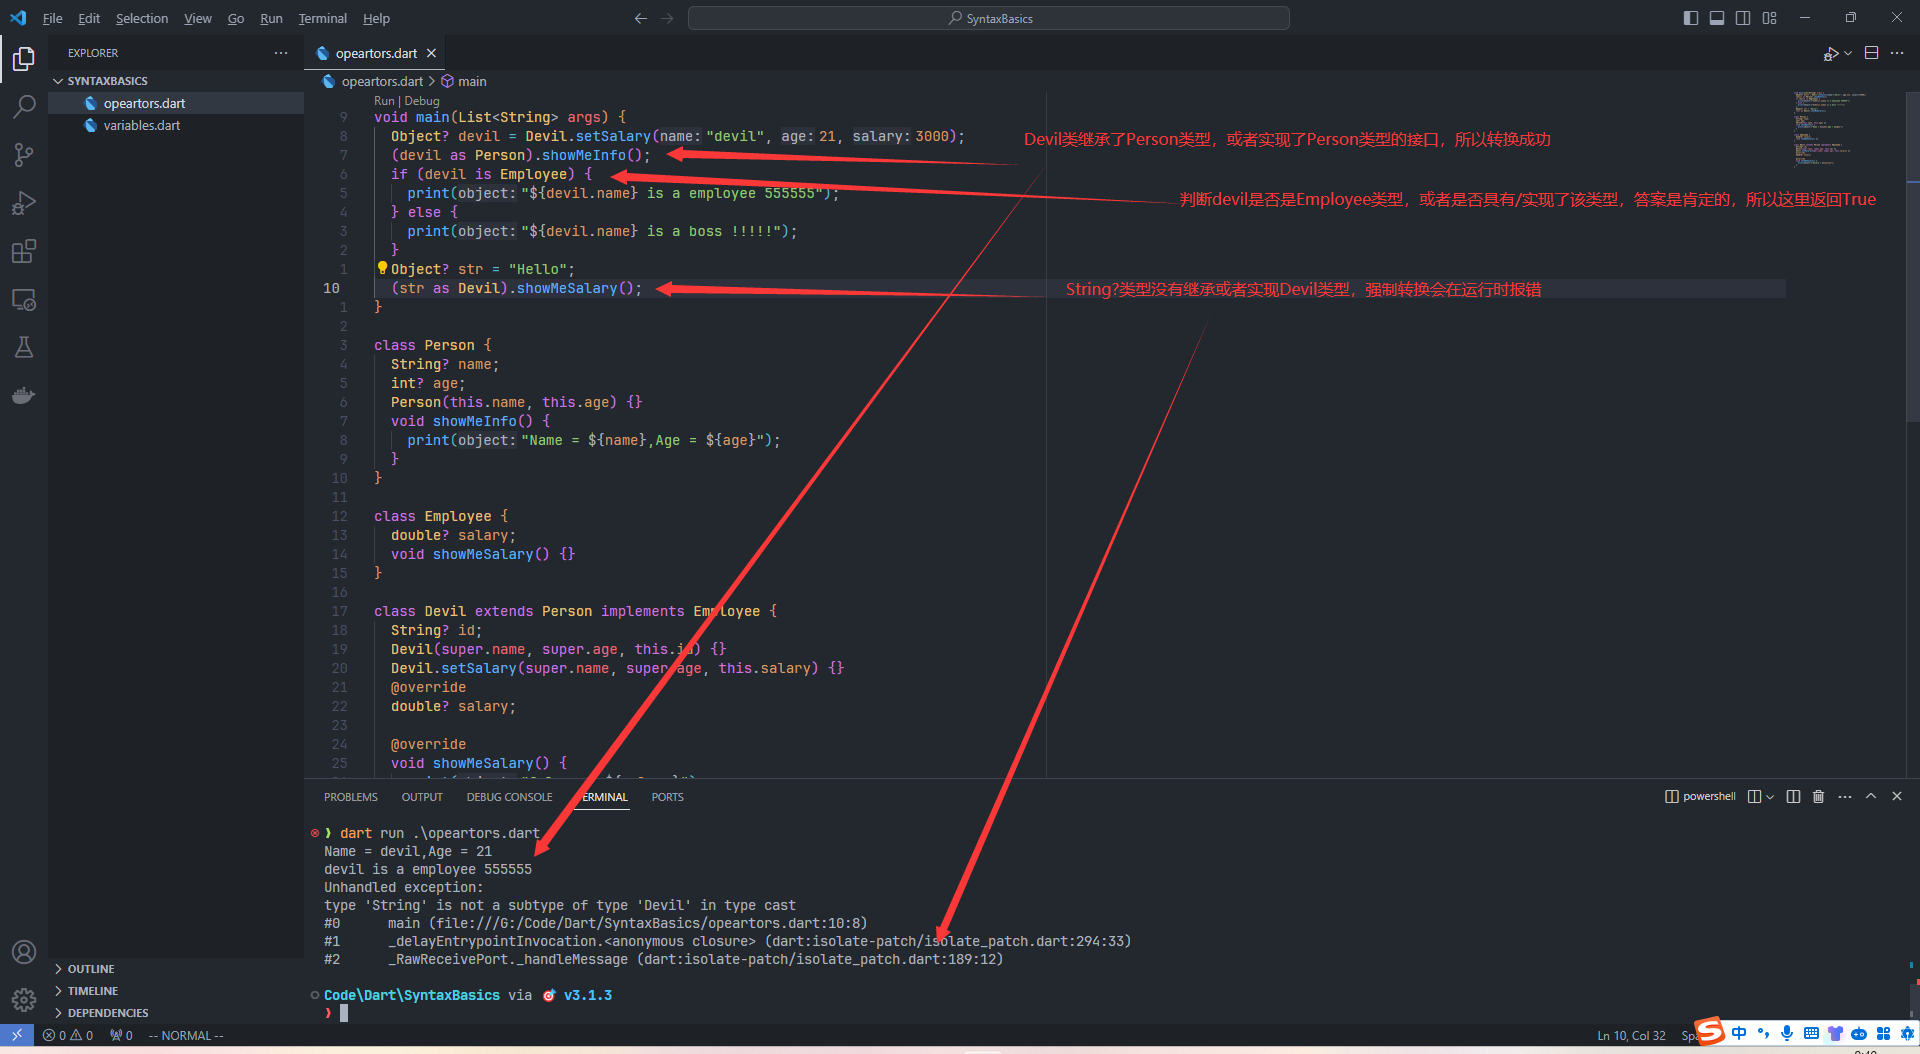Switch to the OUTPUT panel tab
The image size is (1920, 1054).
tap(422, 797)
